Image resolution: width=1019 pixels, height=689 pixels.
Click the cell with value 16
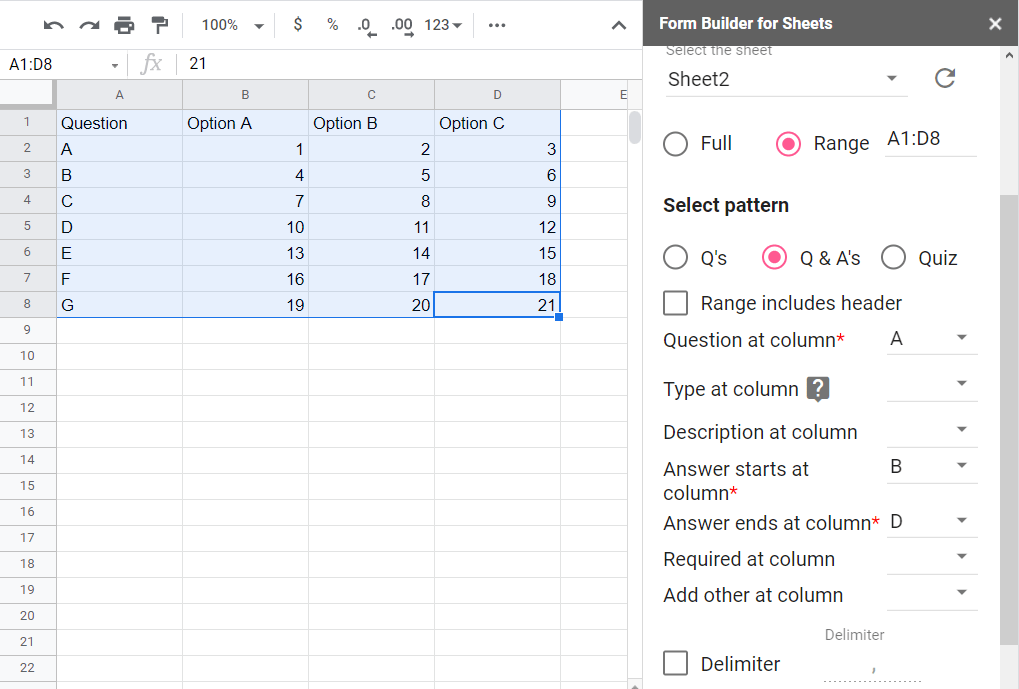click(x=246, y=279)
